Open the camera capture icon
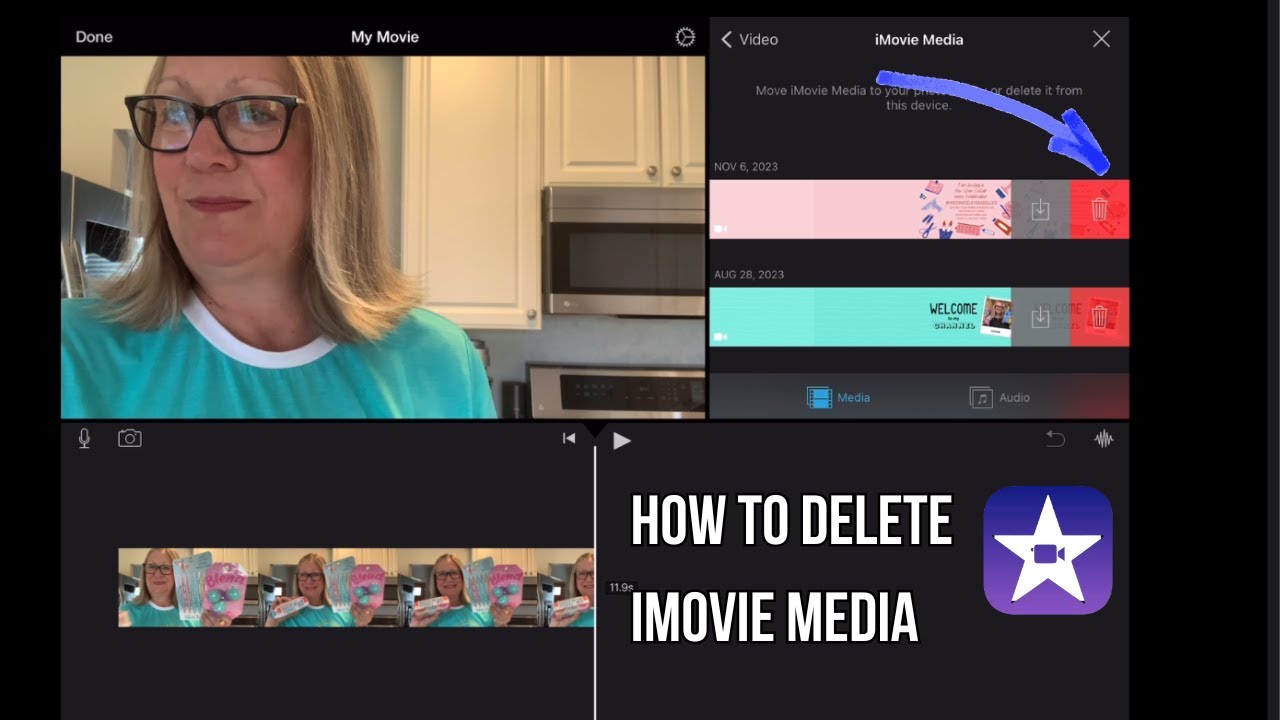1280x720 pixels. [130, 438]
